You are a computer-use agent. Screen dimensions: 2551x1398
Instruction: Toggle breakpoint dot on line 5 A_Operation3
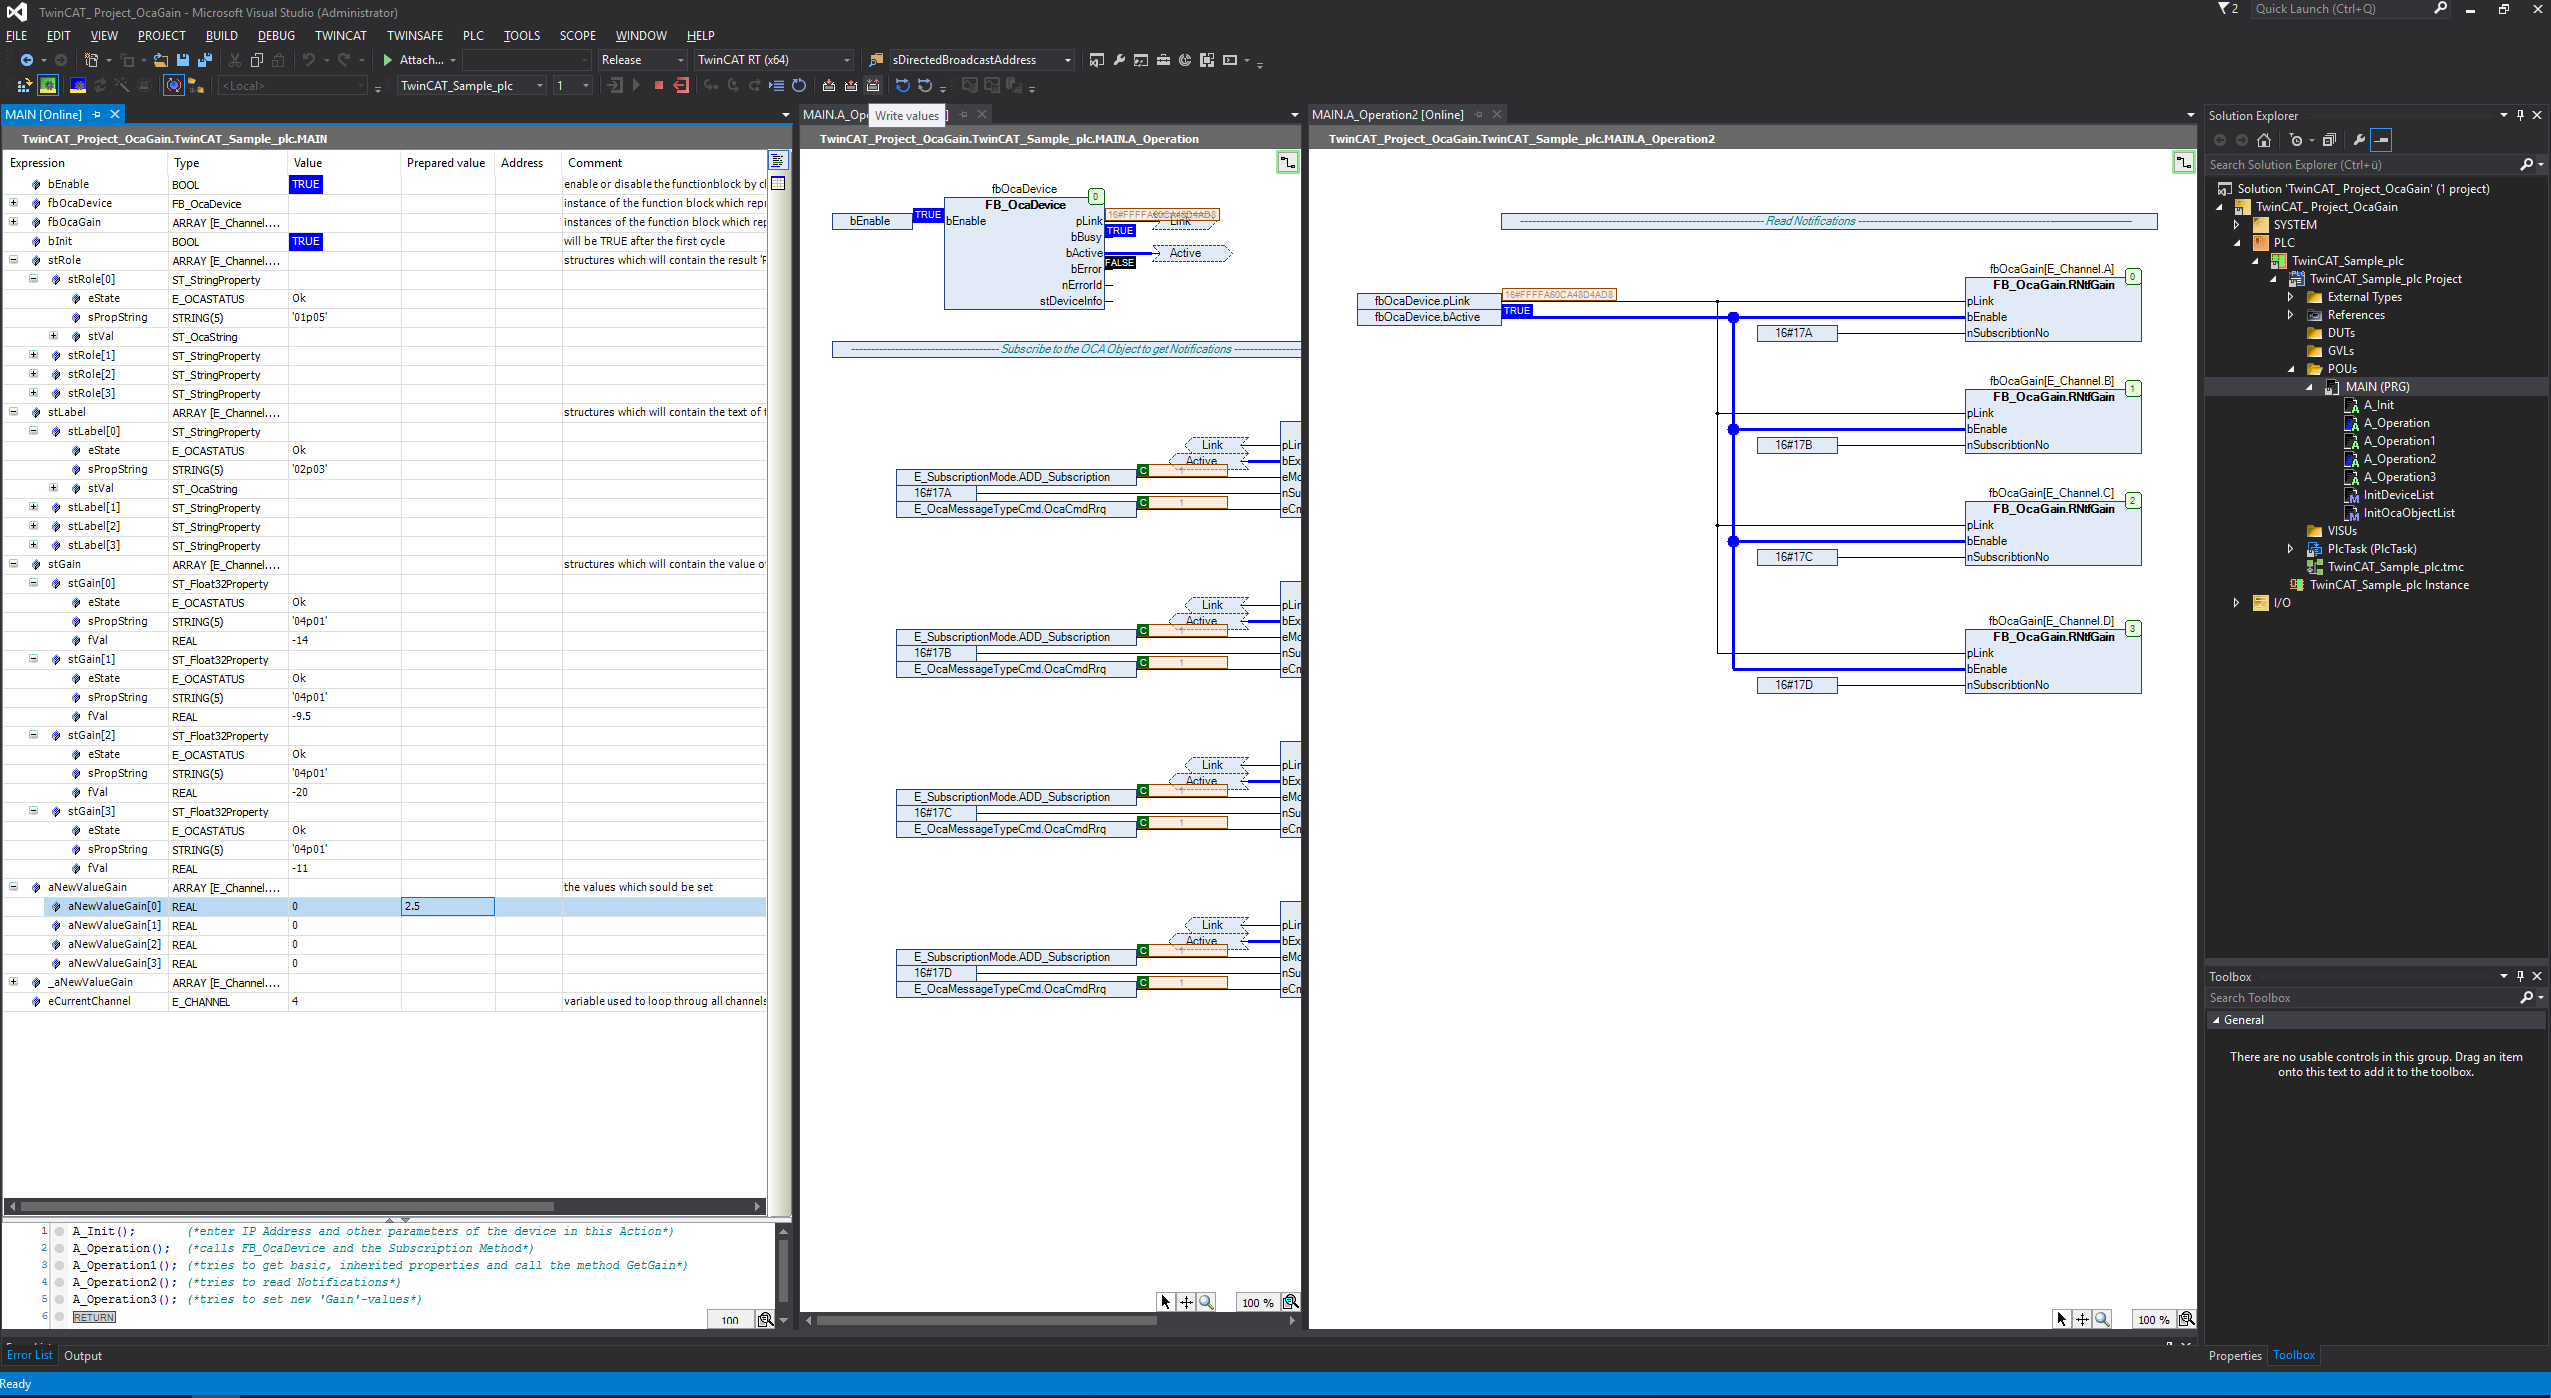pos(60,1300)
